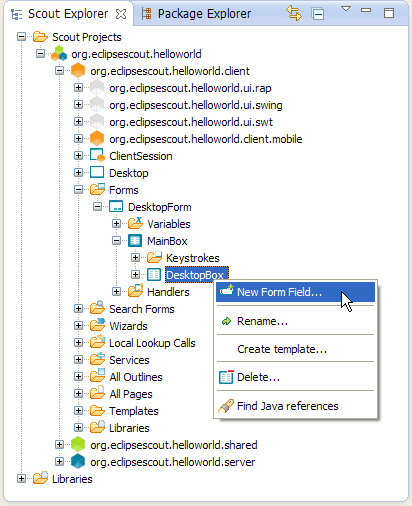The height and width of the screenshot is (506, 412).
Task: Expand the bottom-level Libraries node
Action: tap(21, 478)
